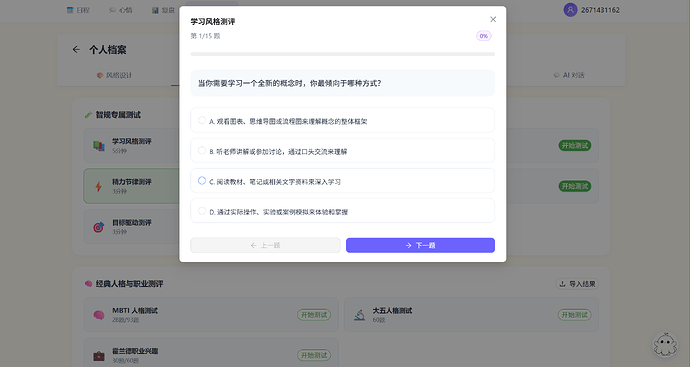Start the MBTI 人格测试

tap(314, 315)
